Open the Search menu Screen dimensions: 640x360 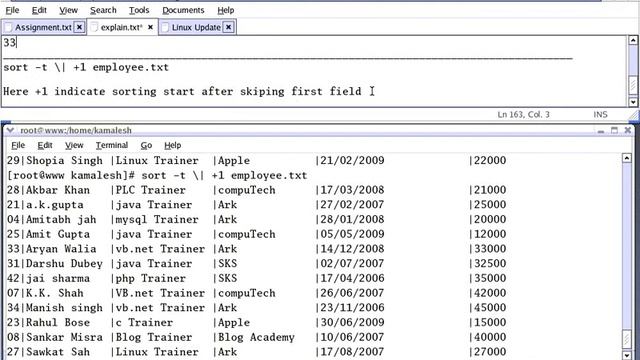(103, 10)
